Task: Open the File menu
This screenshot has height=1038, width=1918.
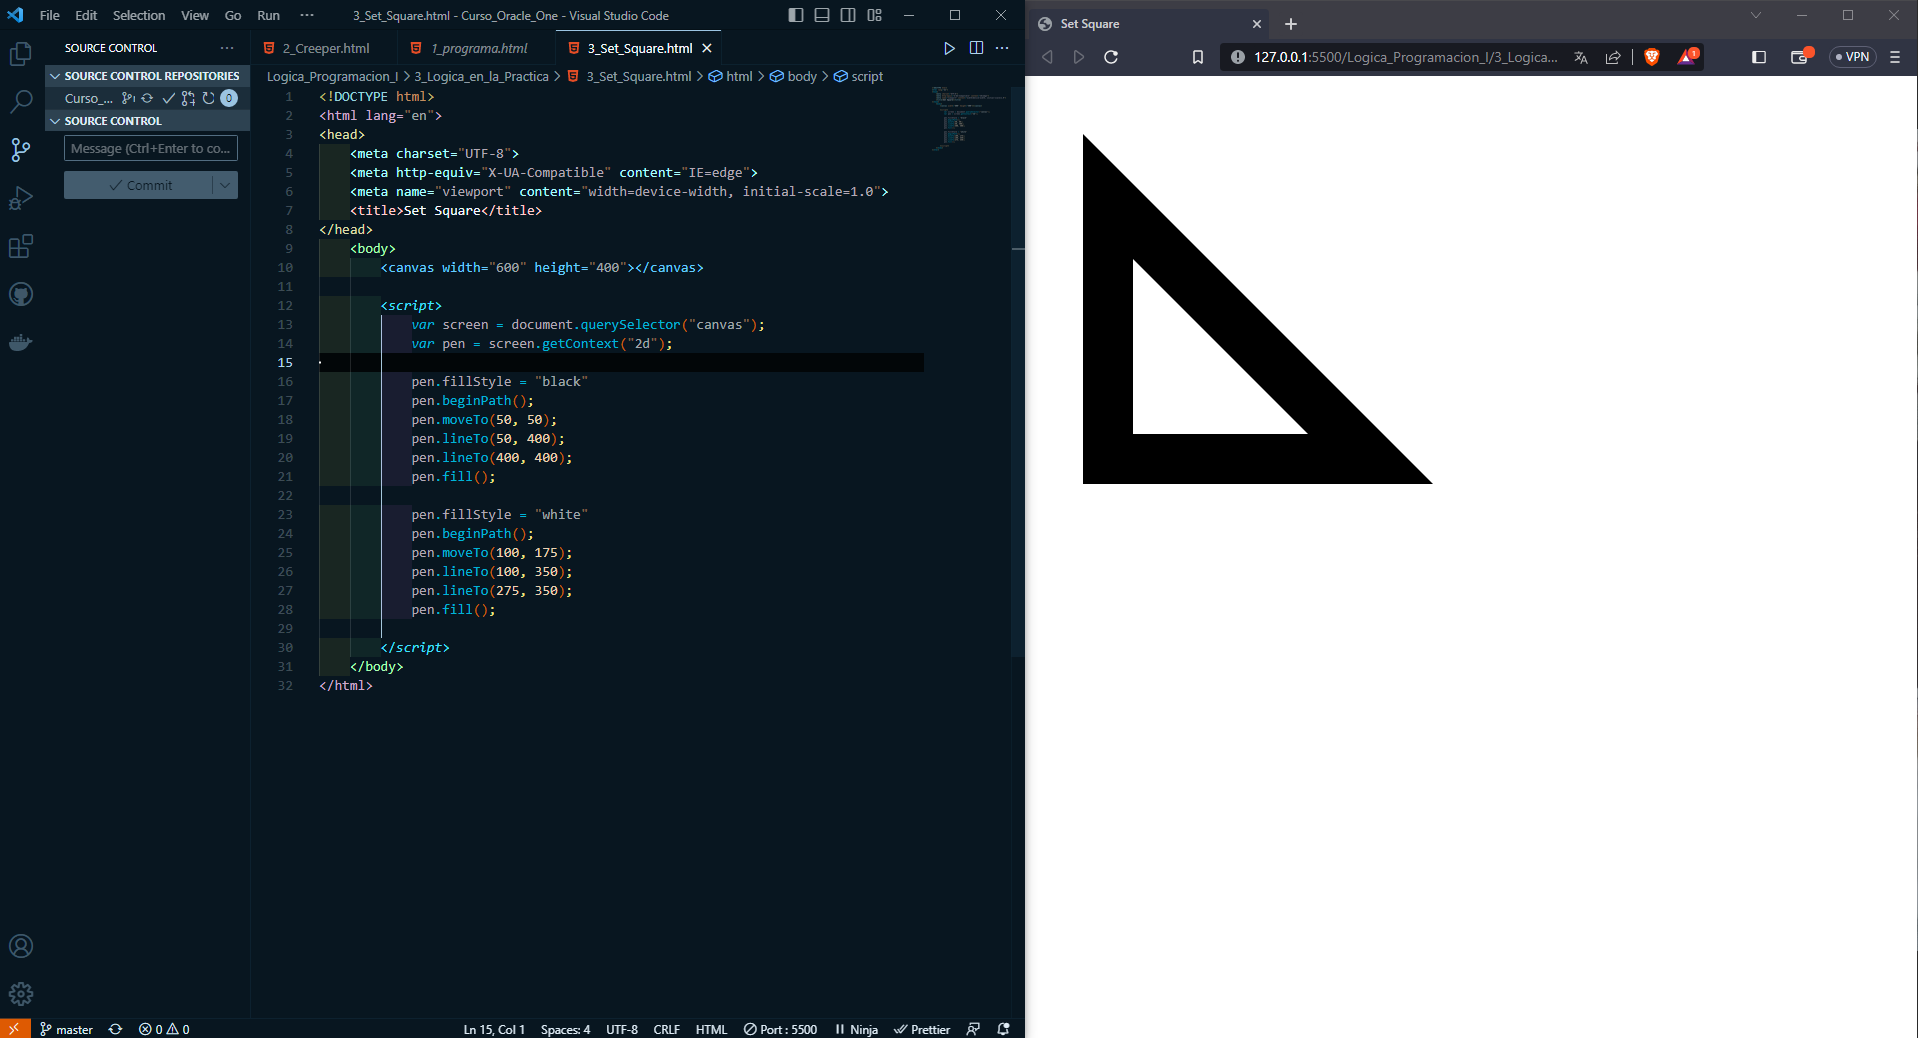Action: [x=49, y=15]
